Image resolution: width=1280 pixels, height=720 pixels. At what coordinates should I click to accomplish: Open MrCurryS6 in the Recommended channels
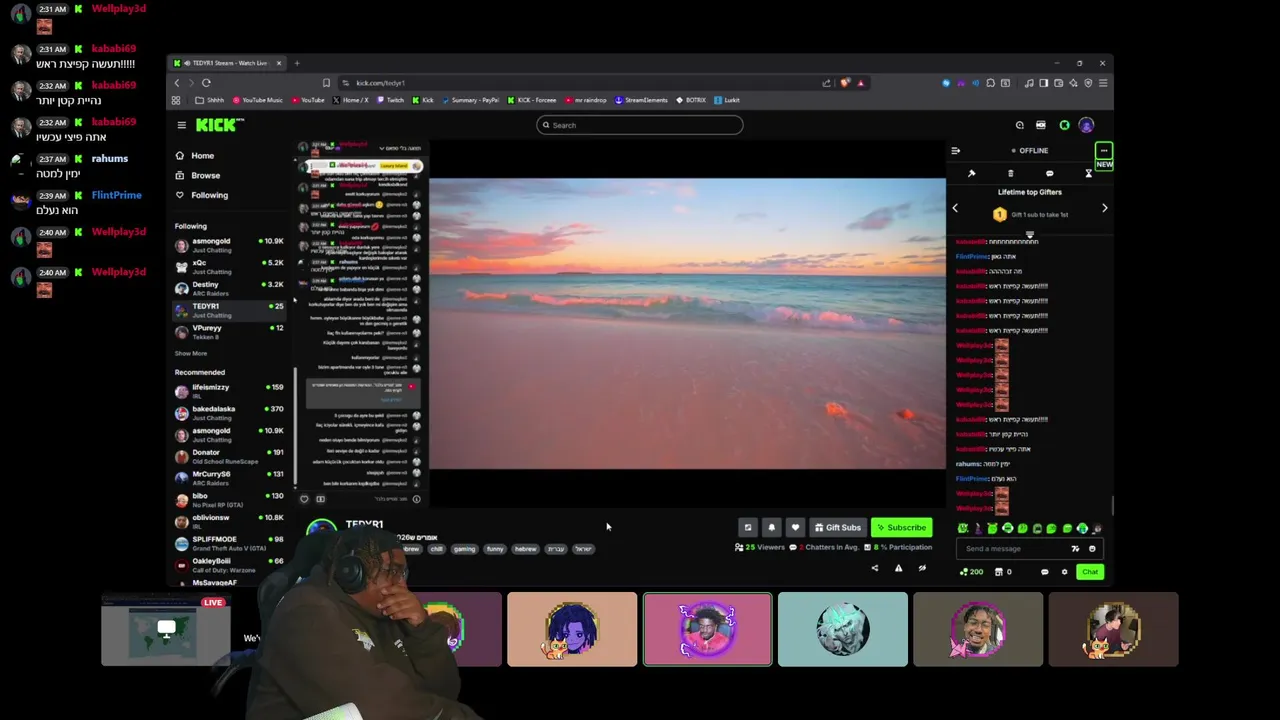(229, 478)
